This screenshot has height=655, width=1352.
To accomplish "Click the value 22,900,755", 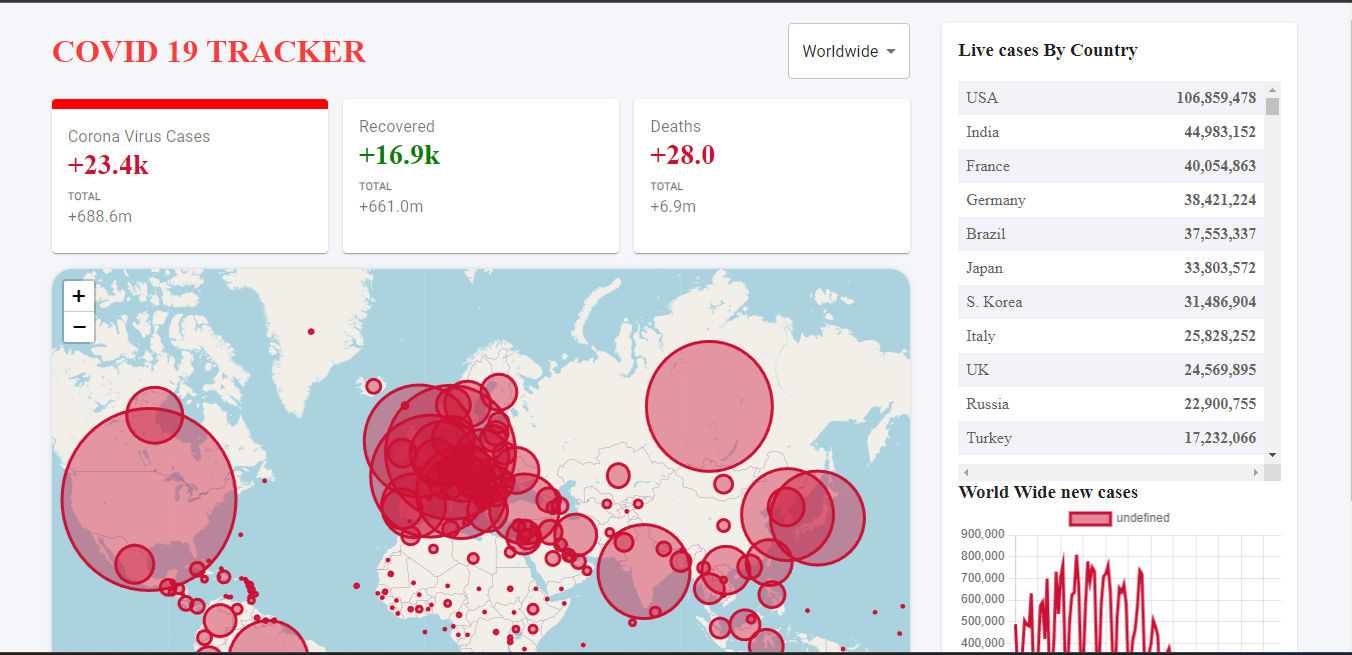I will (1220, 404).
